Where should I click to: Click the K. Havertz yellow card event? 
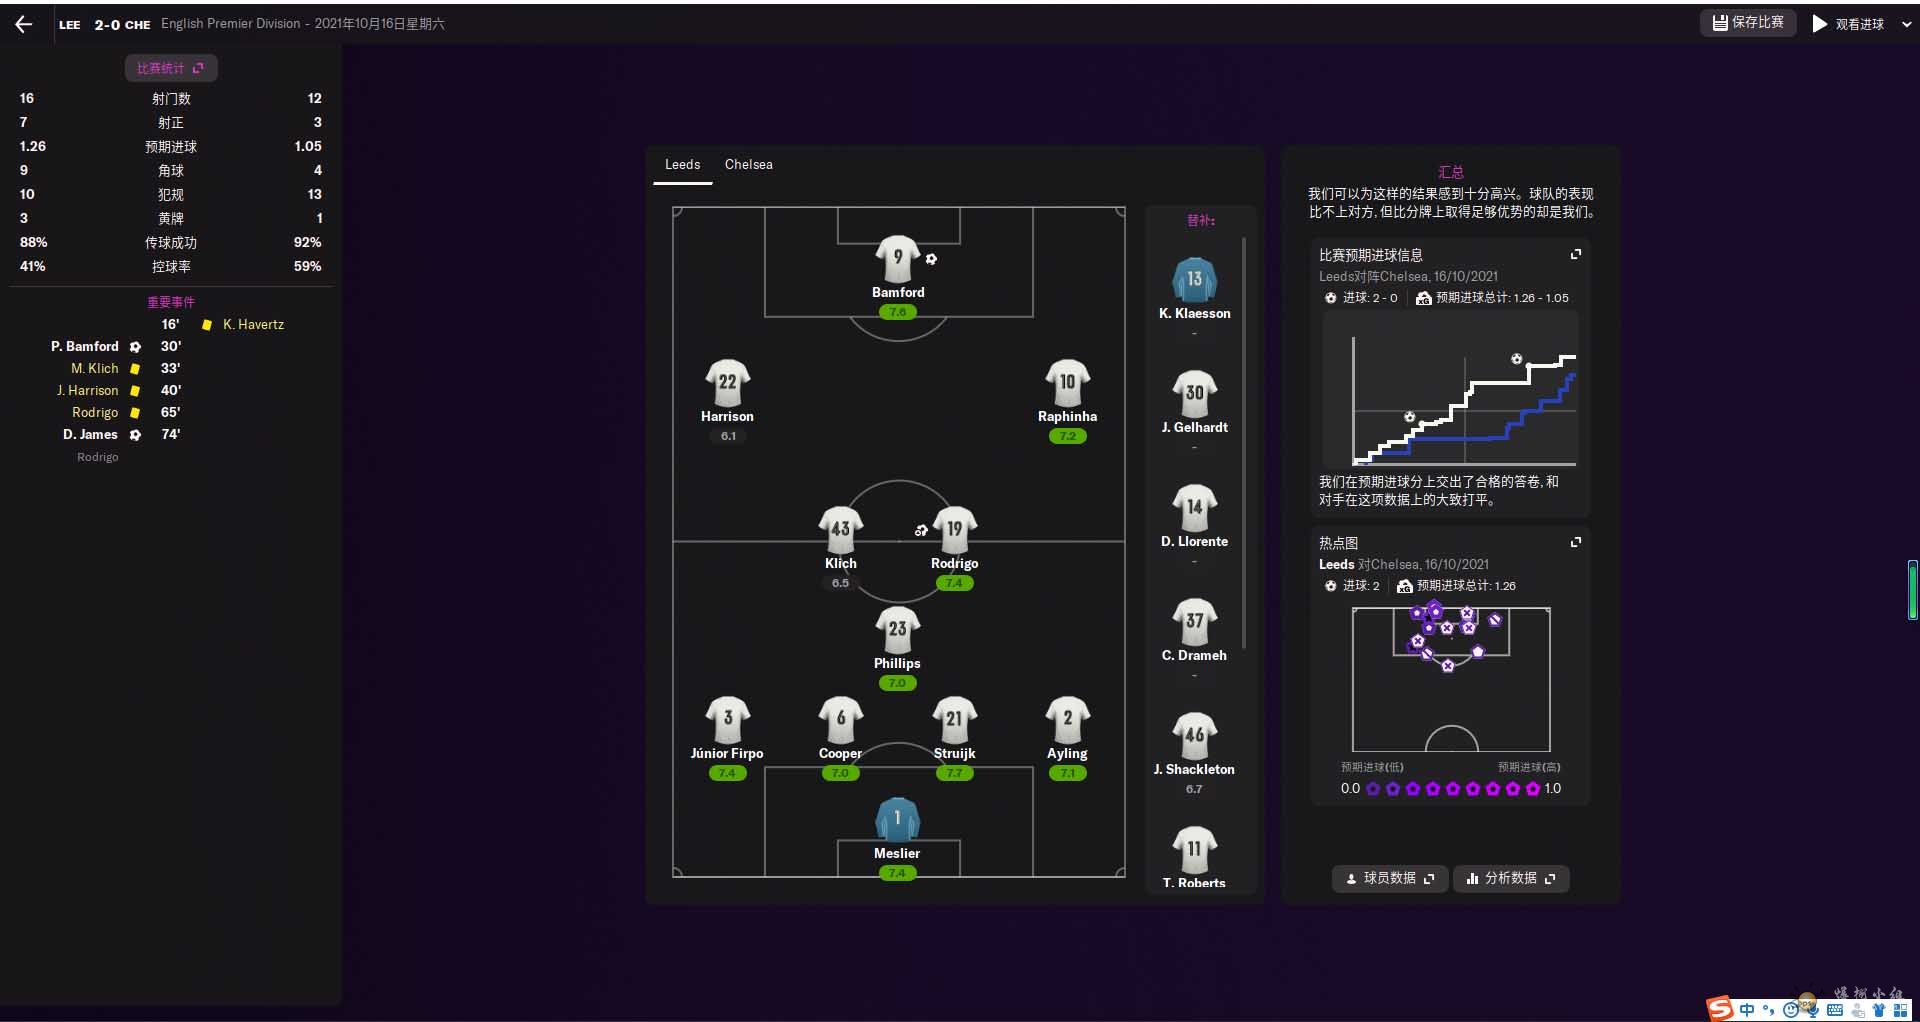tap(244, 325)
